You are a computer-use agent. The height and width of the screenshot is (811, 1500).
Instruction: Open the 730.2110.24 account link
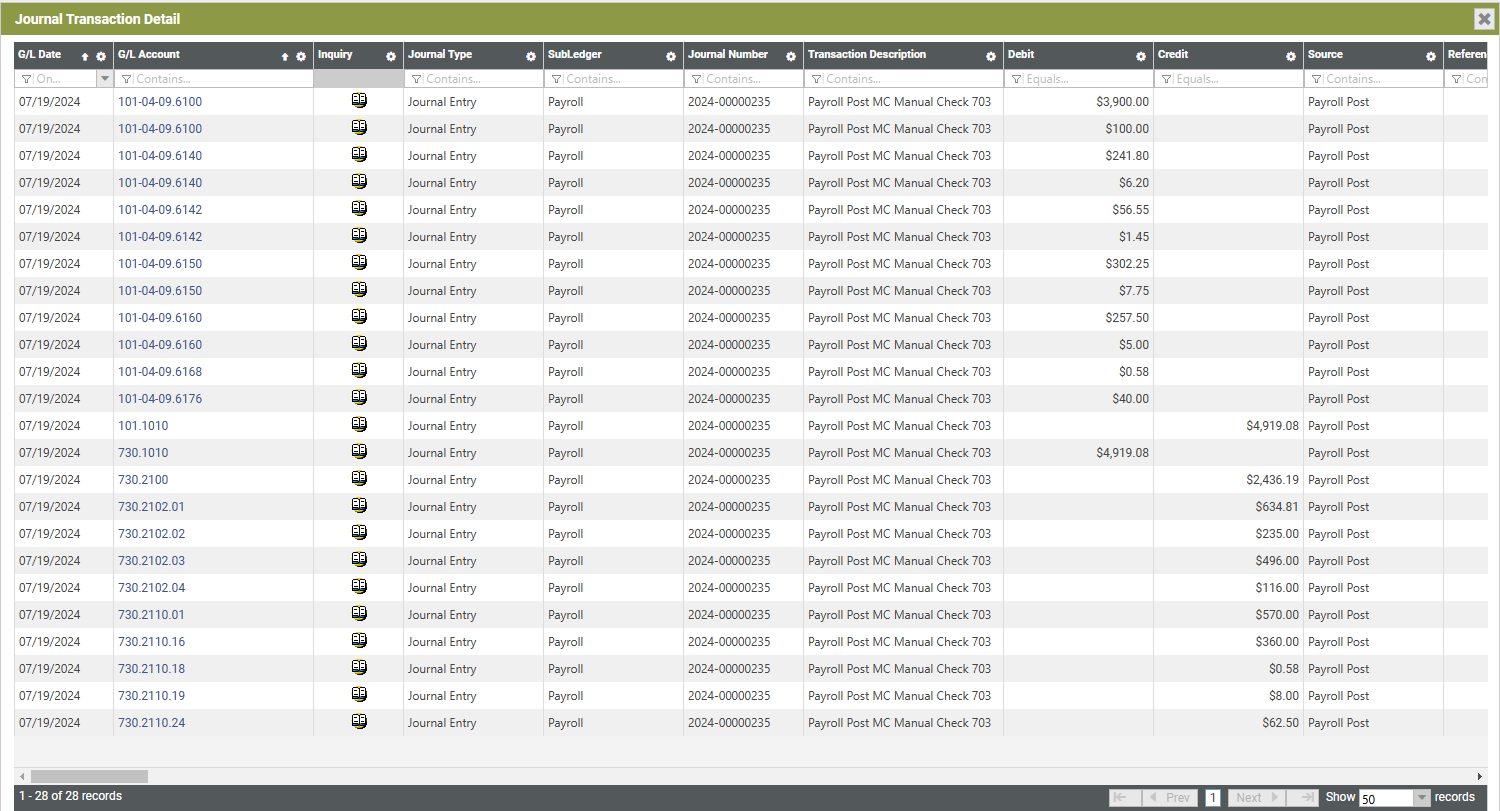click(151, 722)
